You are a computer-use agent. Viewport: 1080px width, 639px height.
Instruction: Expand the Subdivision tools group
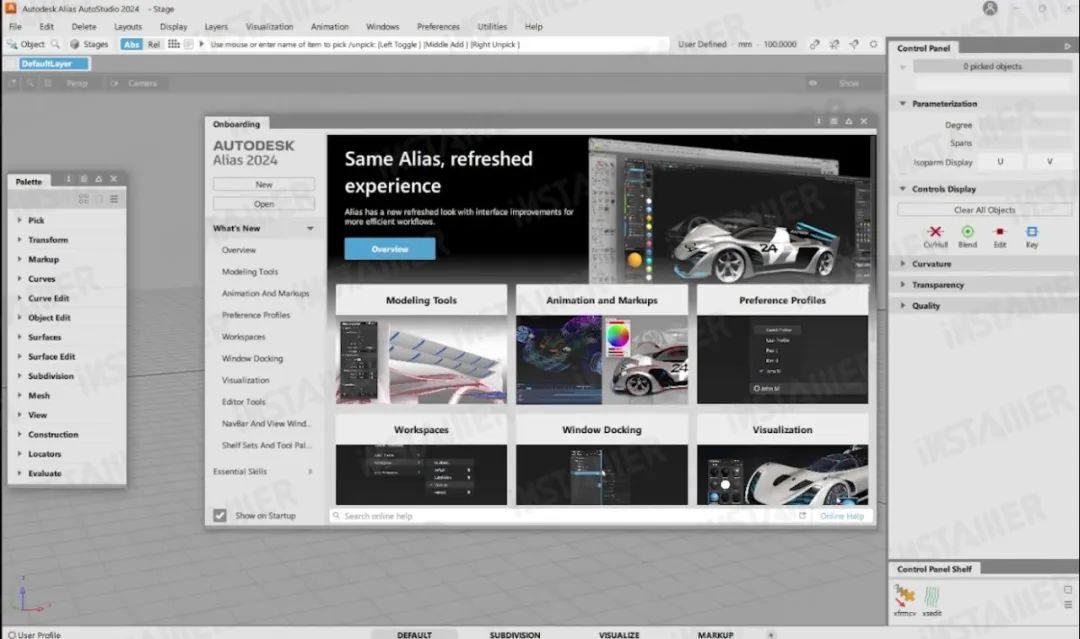point(19,376)
